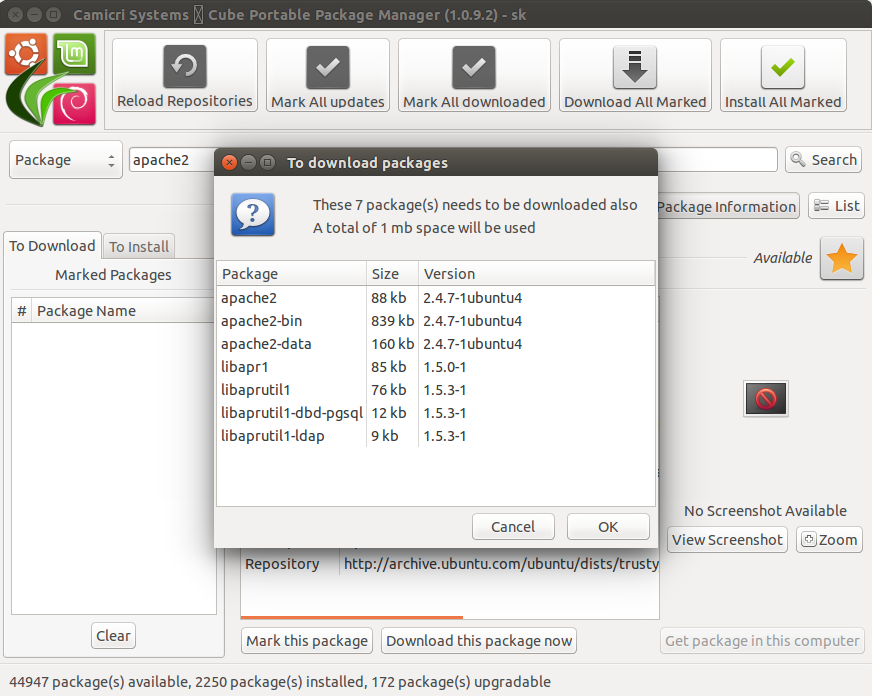This screenshot has width=872, height=696.
Task: Close the To download packages dialog
Action: pyautogui.click(x=229, y=162)
